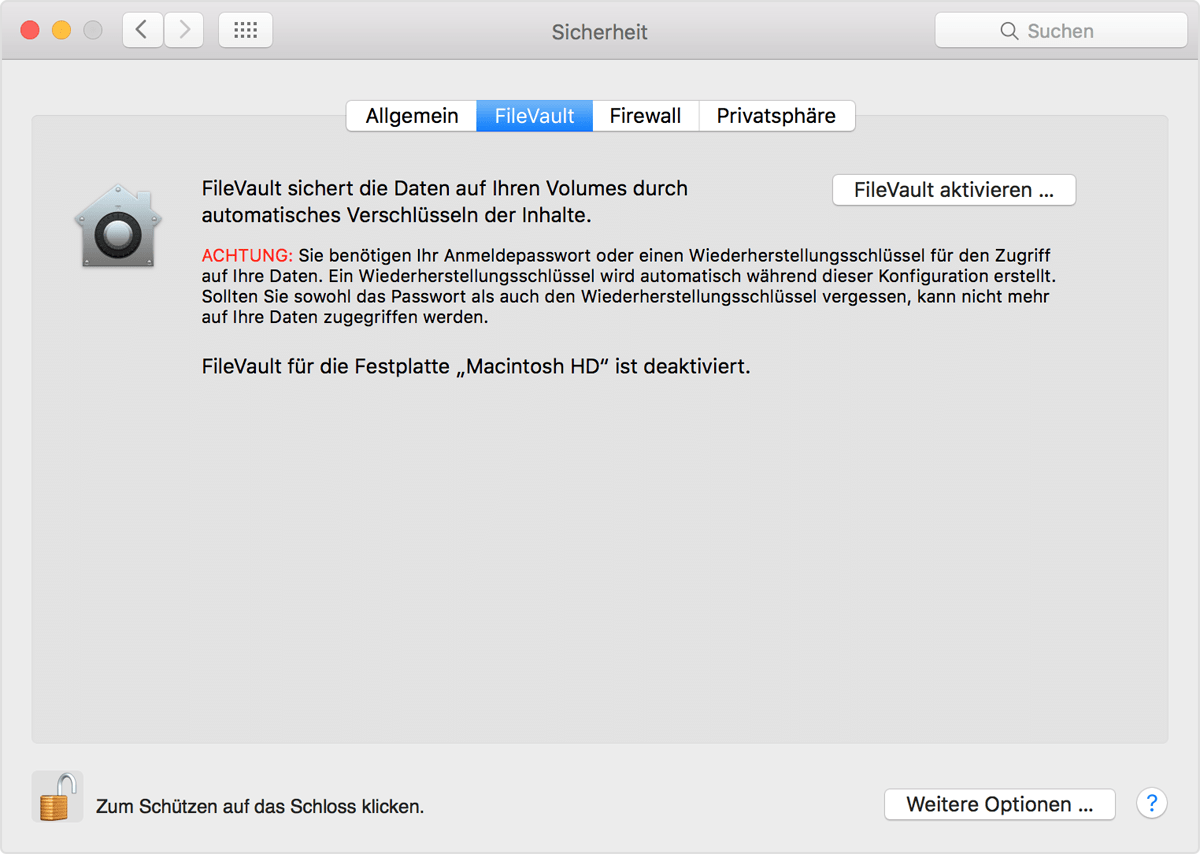
Task: Open the Firewall tab
Action: pyautogui.click(x=646, y=116)
